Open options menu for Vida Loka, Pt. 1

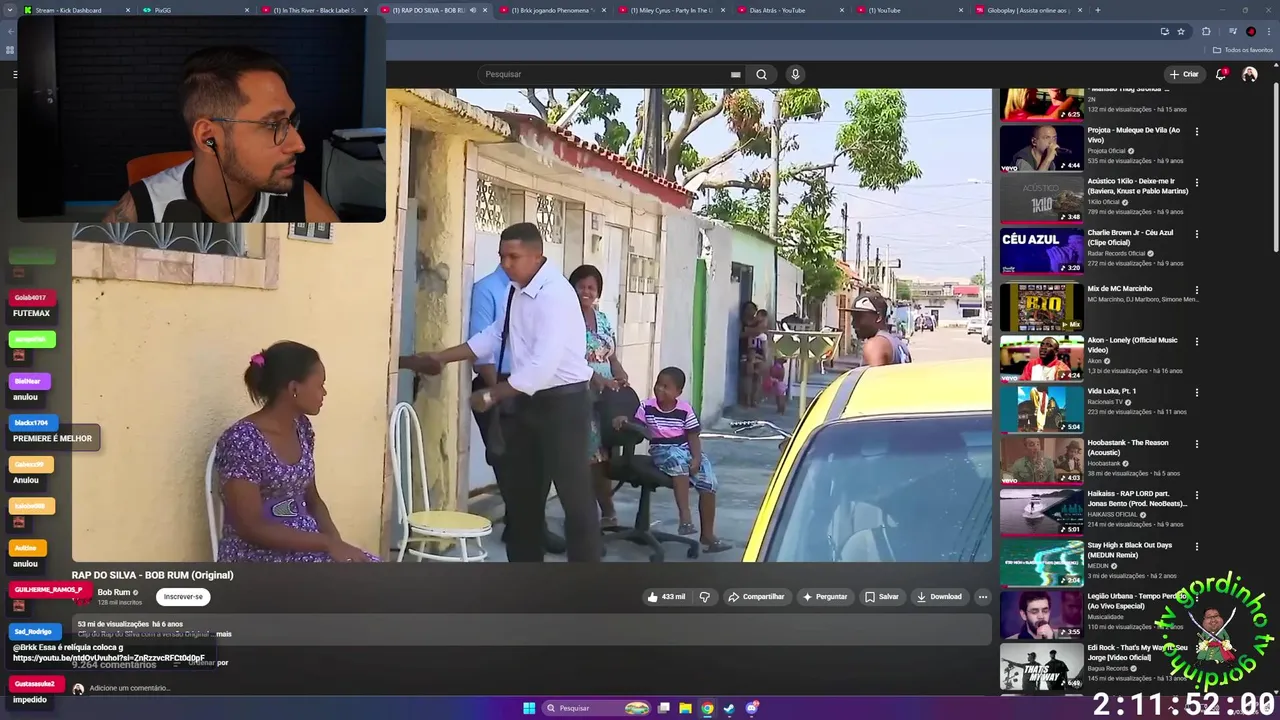1196,393
